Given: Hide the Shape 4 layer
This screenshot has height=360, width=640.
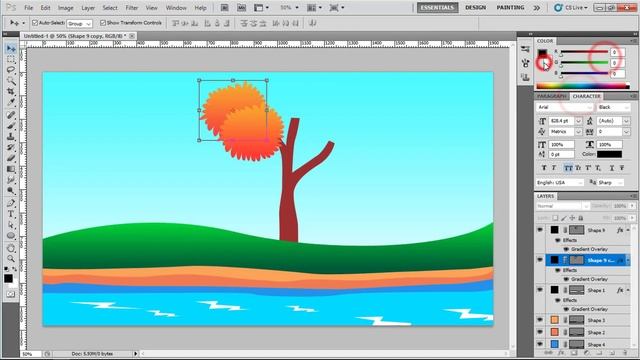Looking at the screenshot, I should tap(540, 344).
